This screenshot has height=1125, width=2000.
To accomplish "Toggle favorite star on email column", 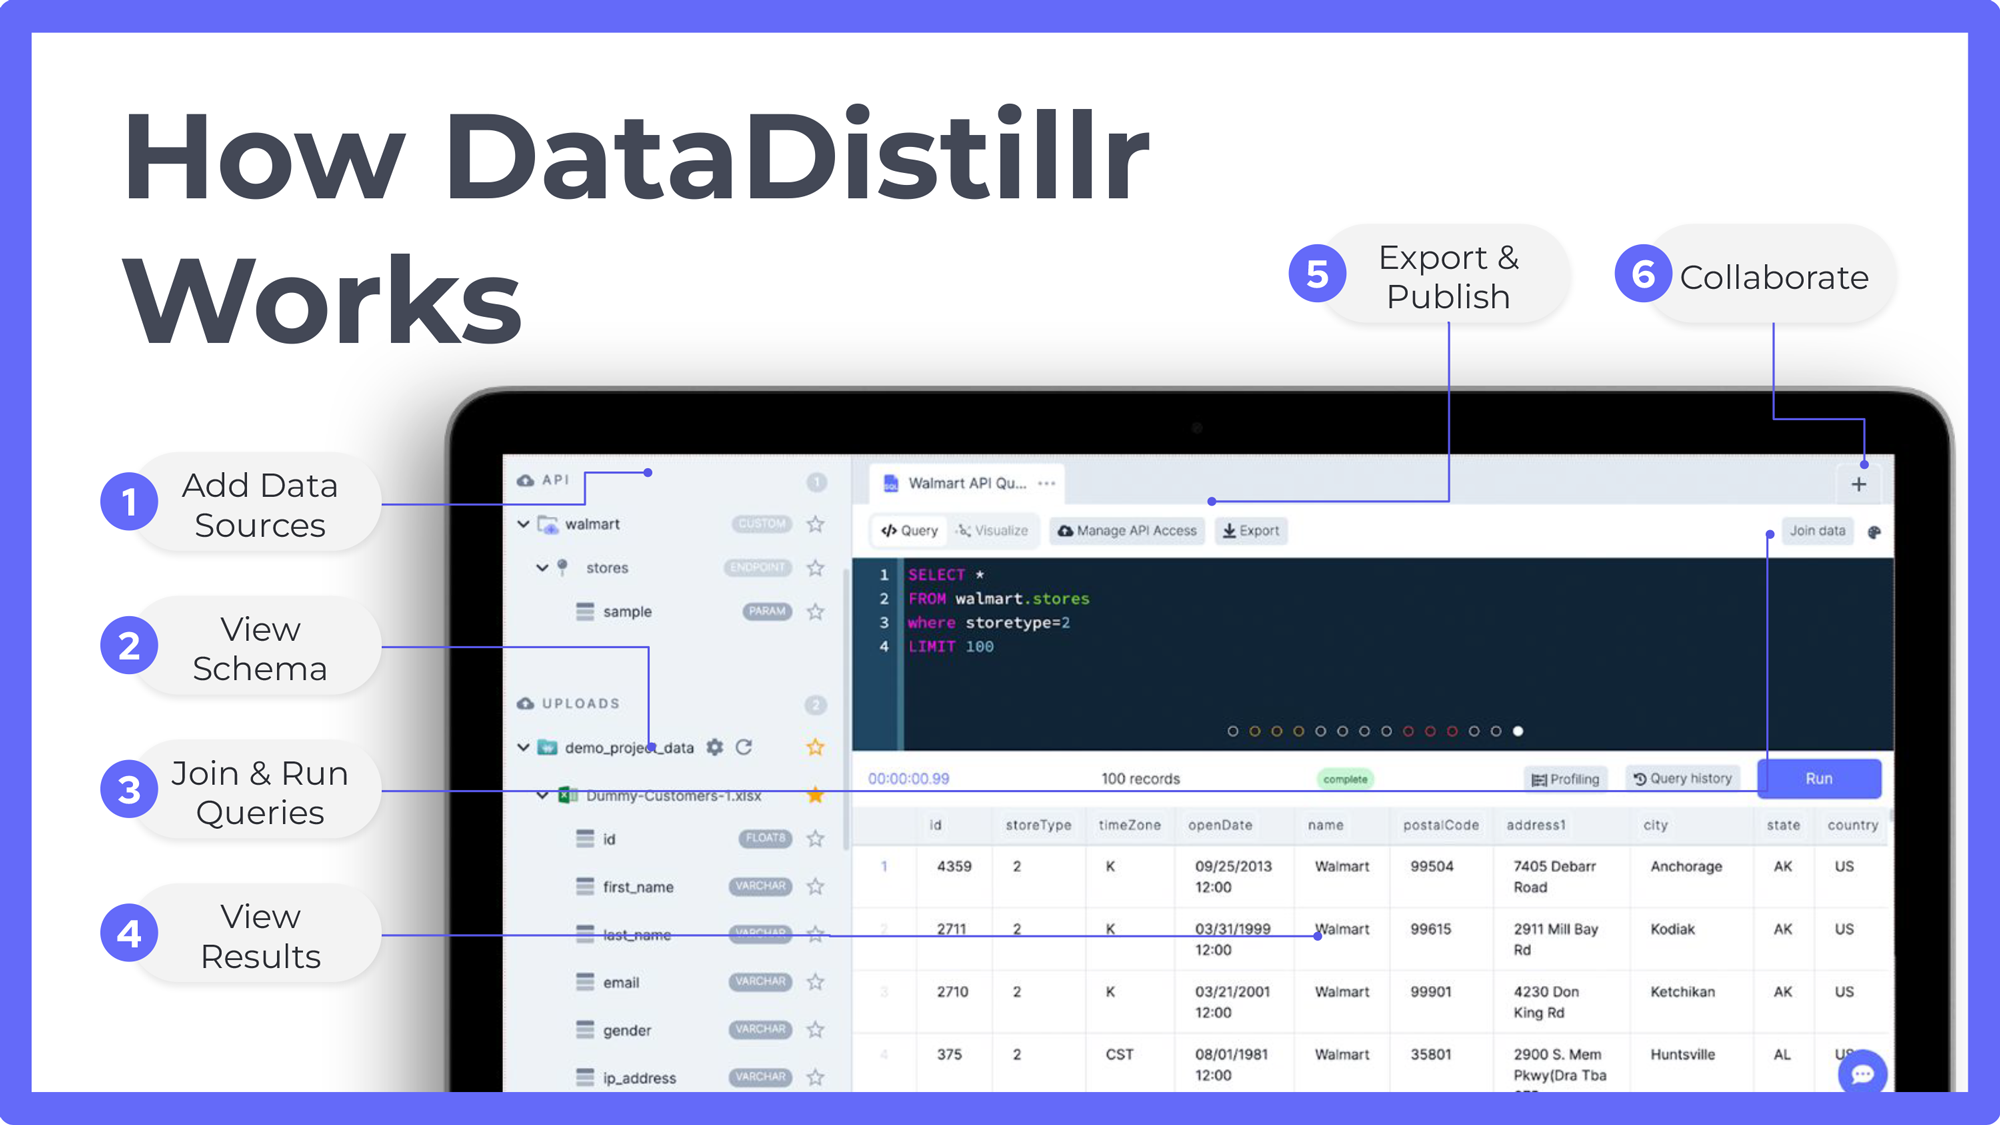I will pyautogui.click(x=816, y=982).
